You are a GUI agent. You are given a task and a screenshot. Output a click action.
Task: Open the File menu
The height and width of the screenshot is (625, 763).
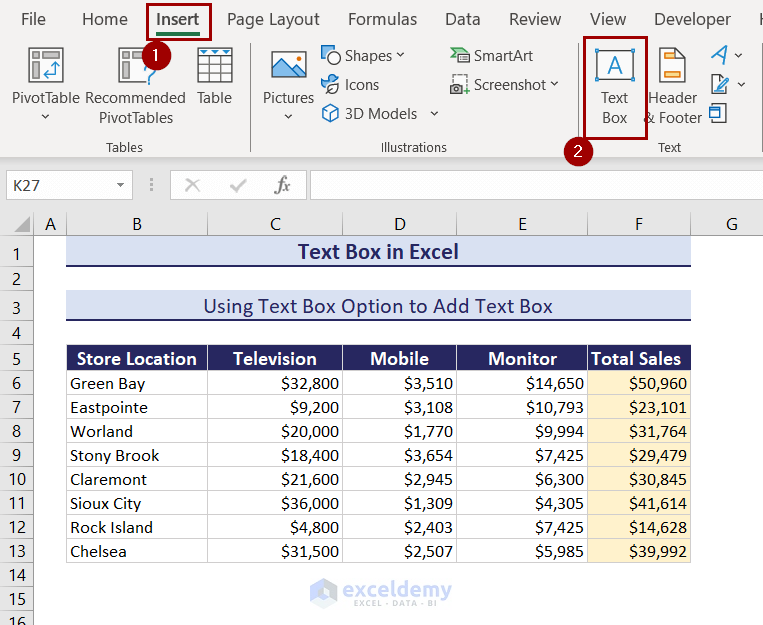(x=33, y=19)
